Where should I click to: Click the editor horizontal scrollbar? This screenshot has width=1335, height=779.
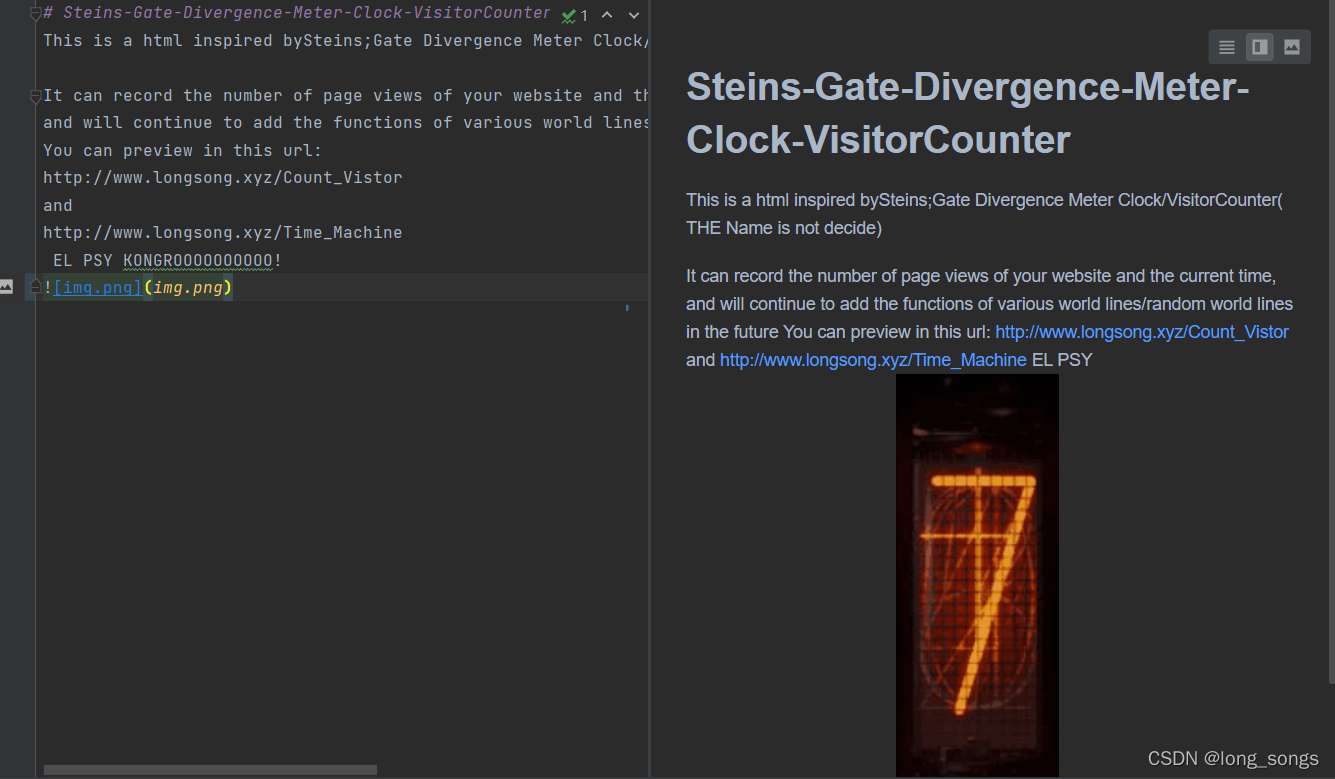point(210,770)
